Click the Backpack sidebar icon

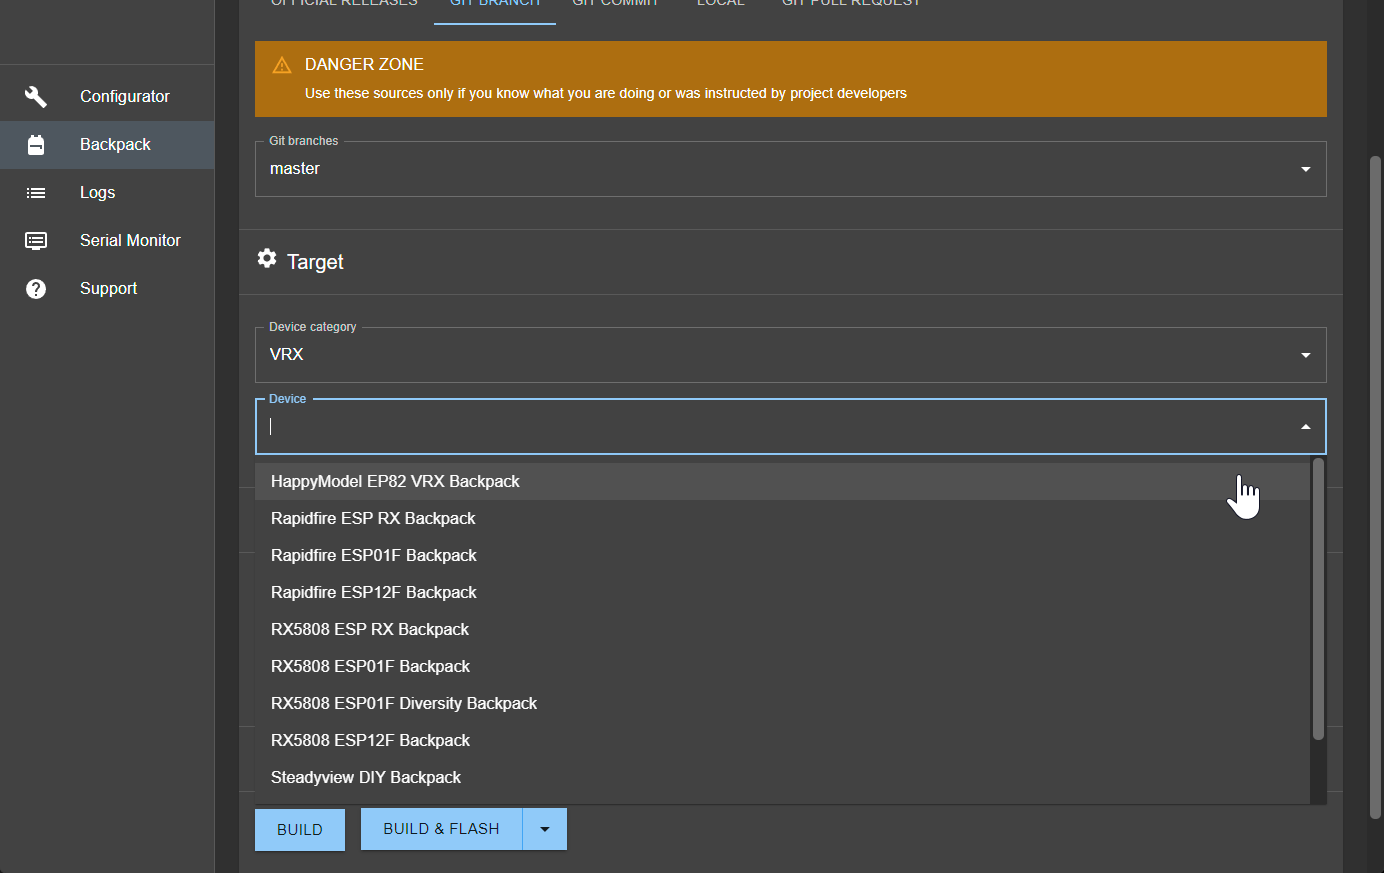coord(35,144)
